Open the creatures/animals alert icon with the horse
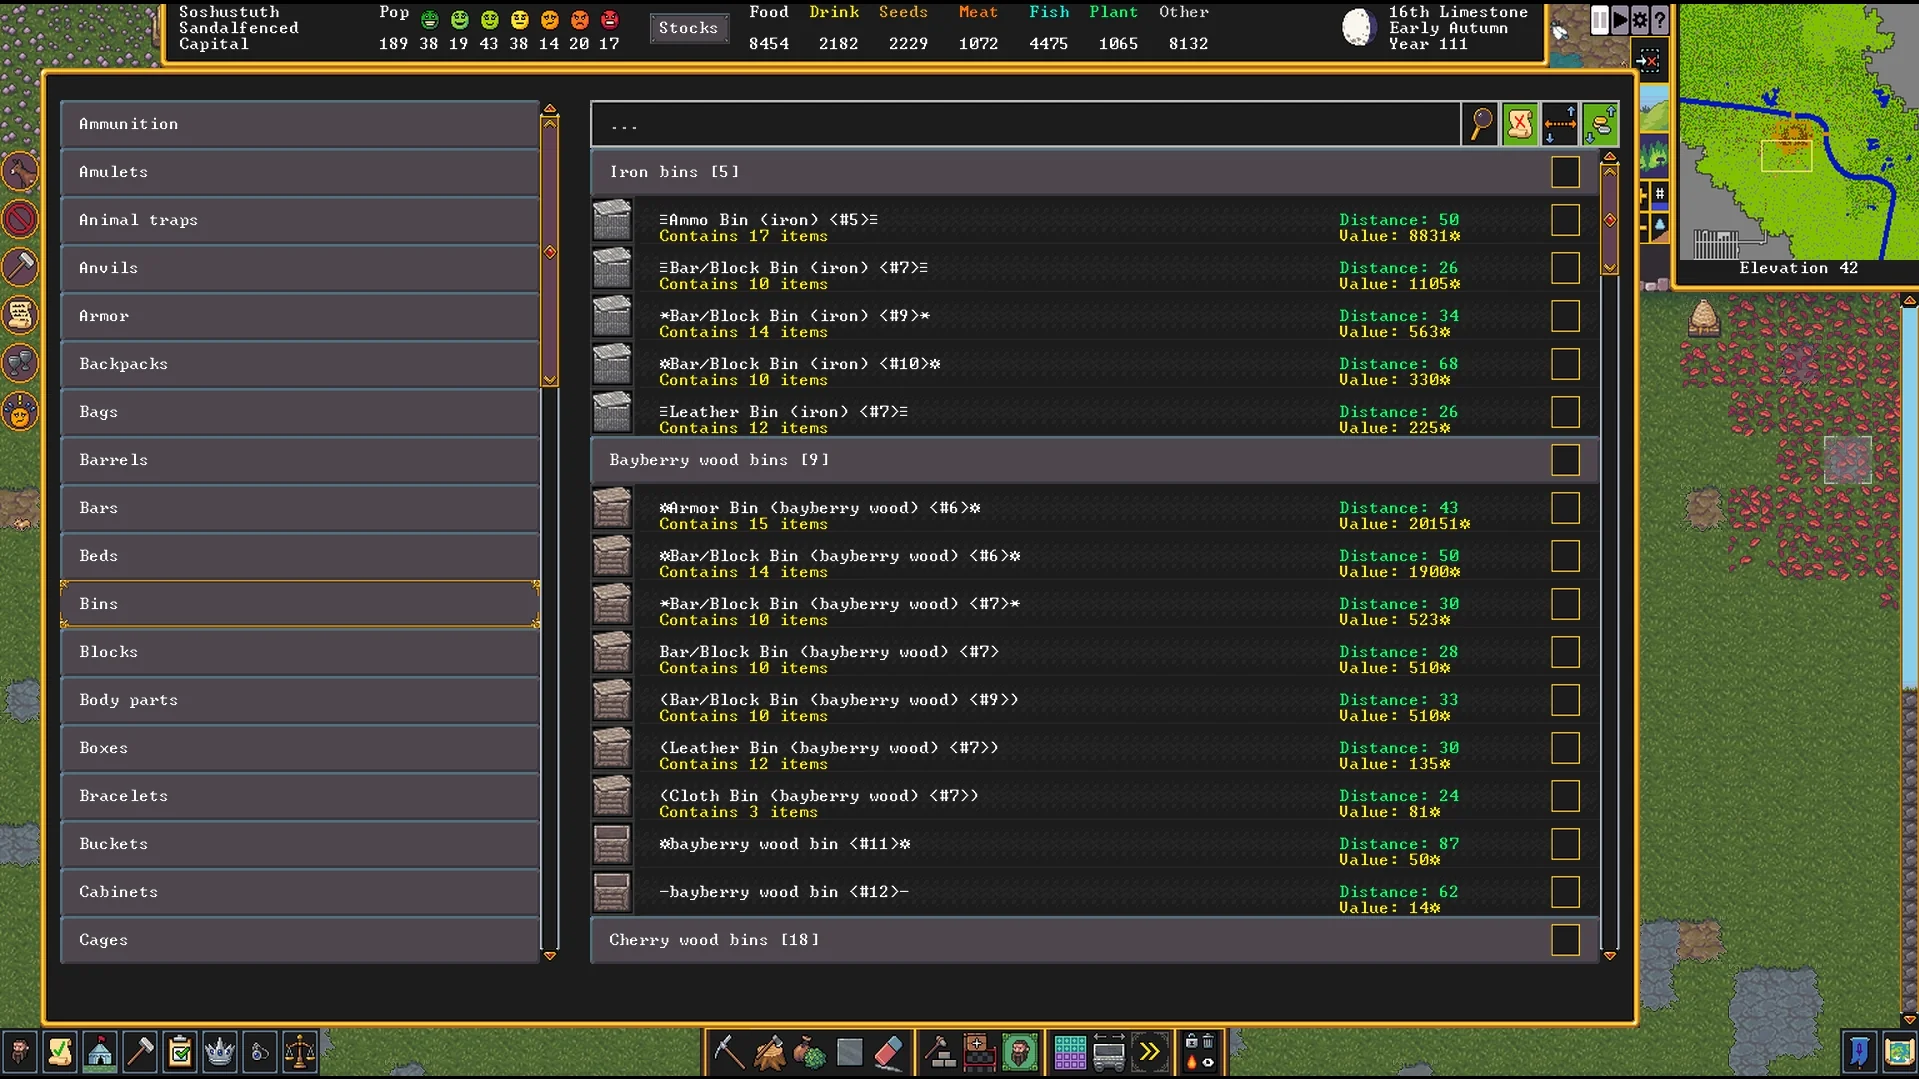The image size is (1919, 1079). pyautogui.click(x=20, y=172)
